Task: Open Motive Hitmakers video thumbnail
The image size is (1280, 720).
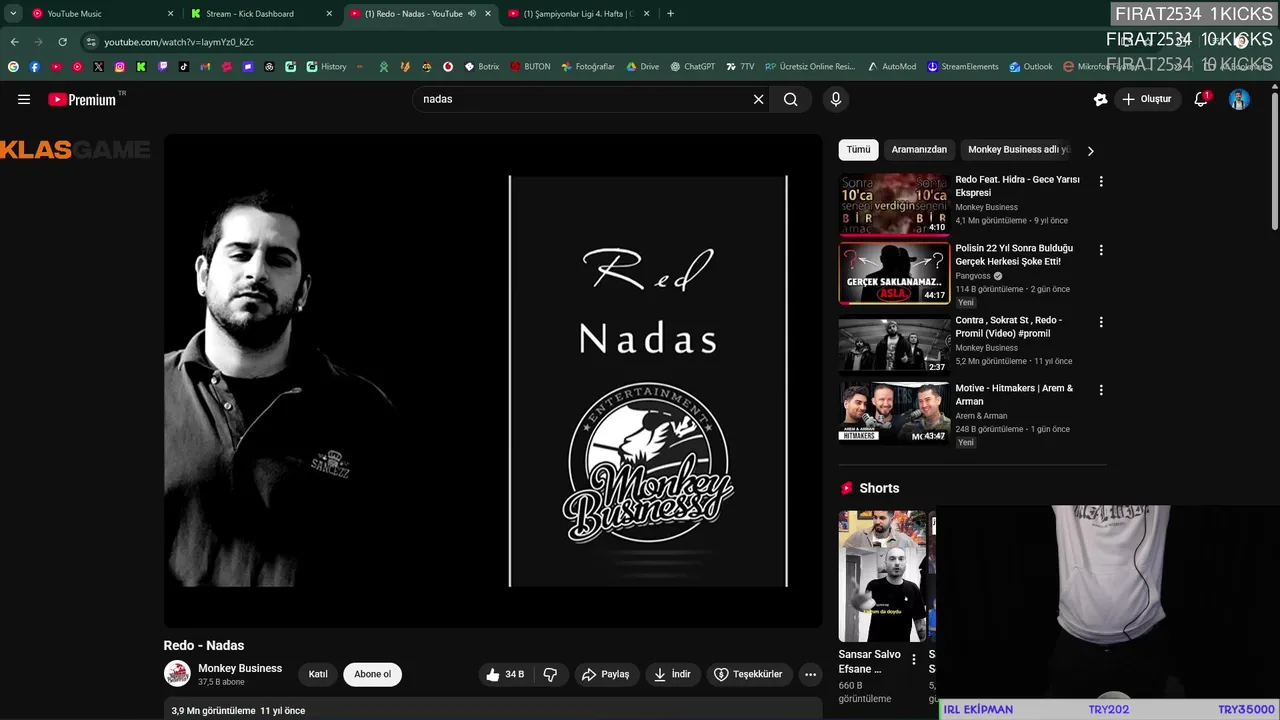Action: point(894,412)
